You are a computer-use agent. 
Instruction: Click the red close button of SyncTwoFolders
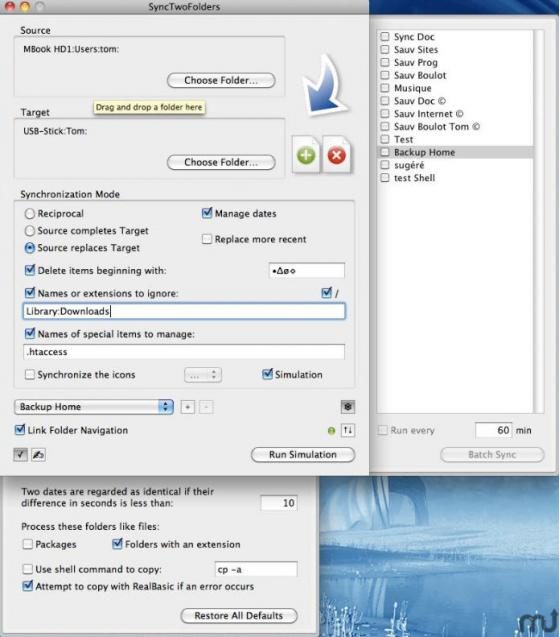click(10, 6)
